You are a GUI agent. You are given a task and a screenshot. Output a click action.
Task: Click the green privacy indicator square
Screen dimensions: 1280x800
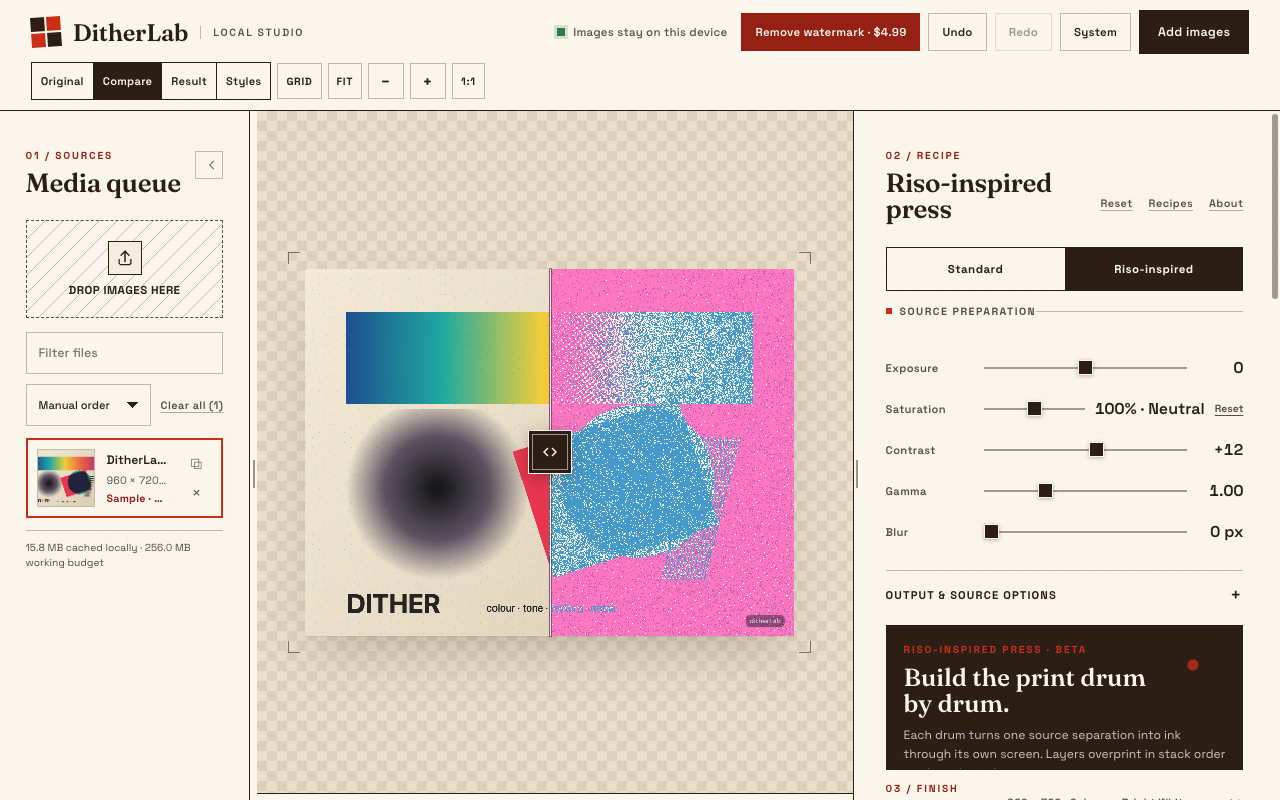(561, 32)
